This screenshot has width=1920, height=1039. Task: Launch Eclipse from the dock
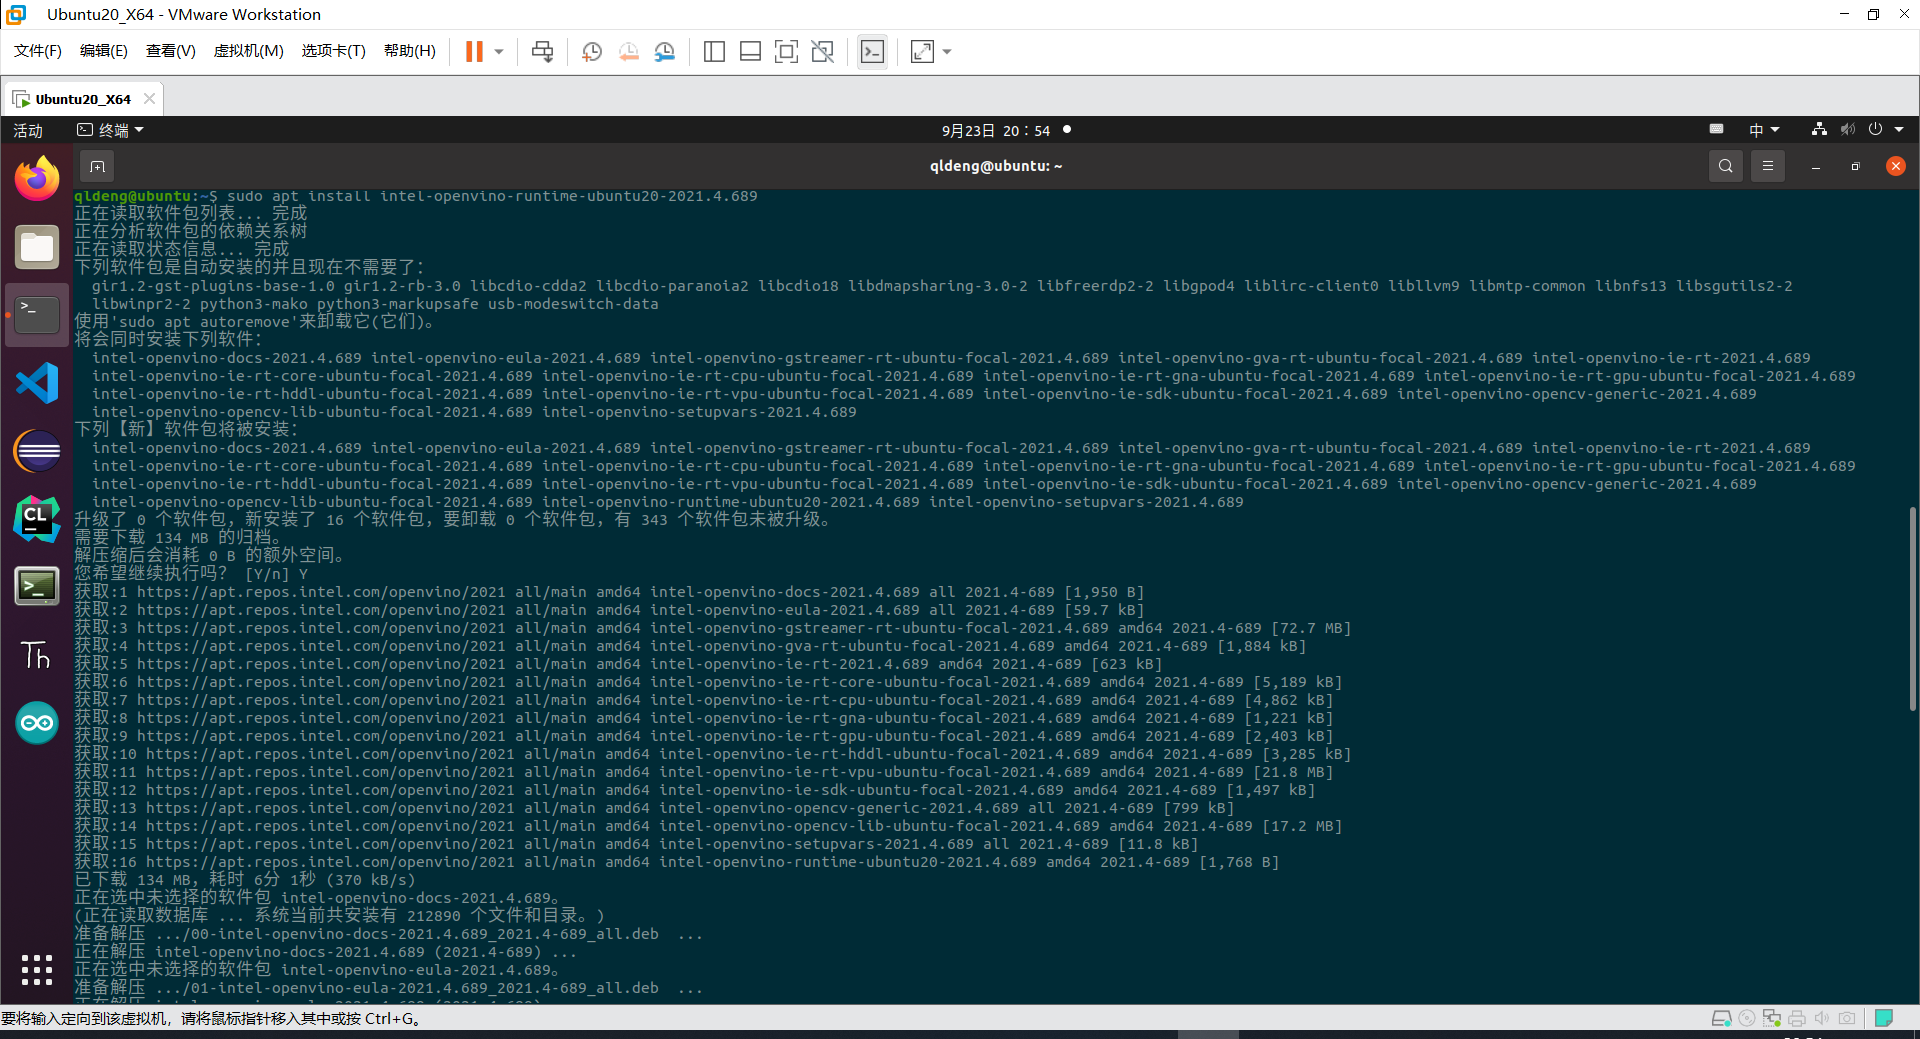pyautogui.click(x=37, y=451)
